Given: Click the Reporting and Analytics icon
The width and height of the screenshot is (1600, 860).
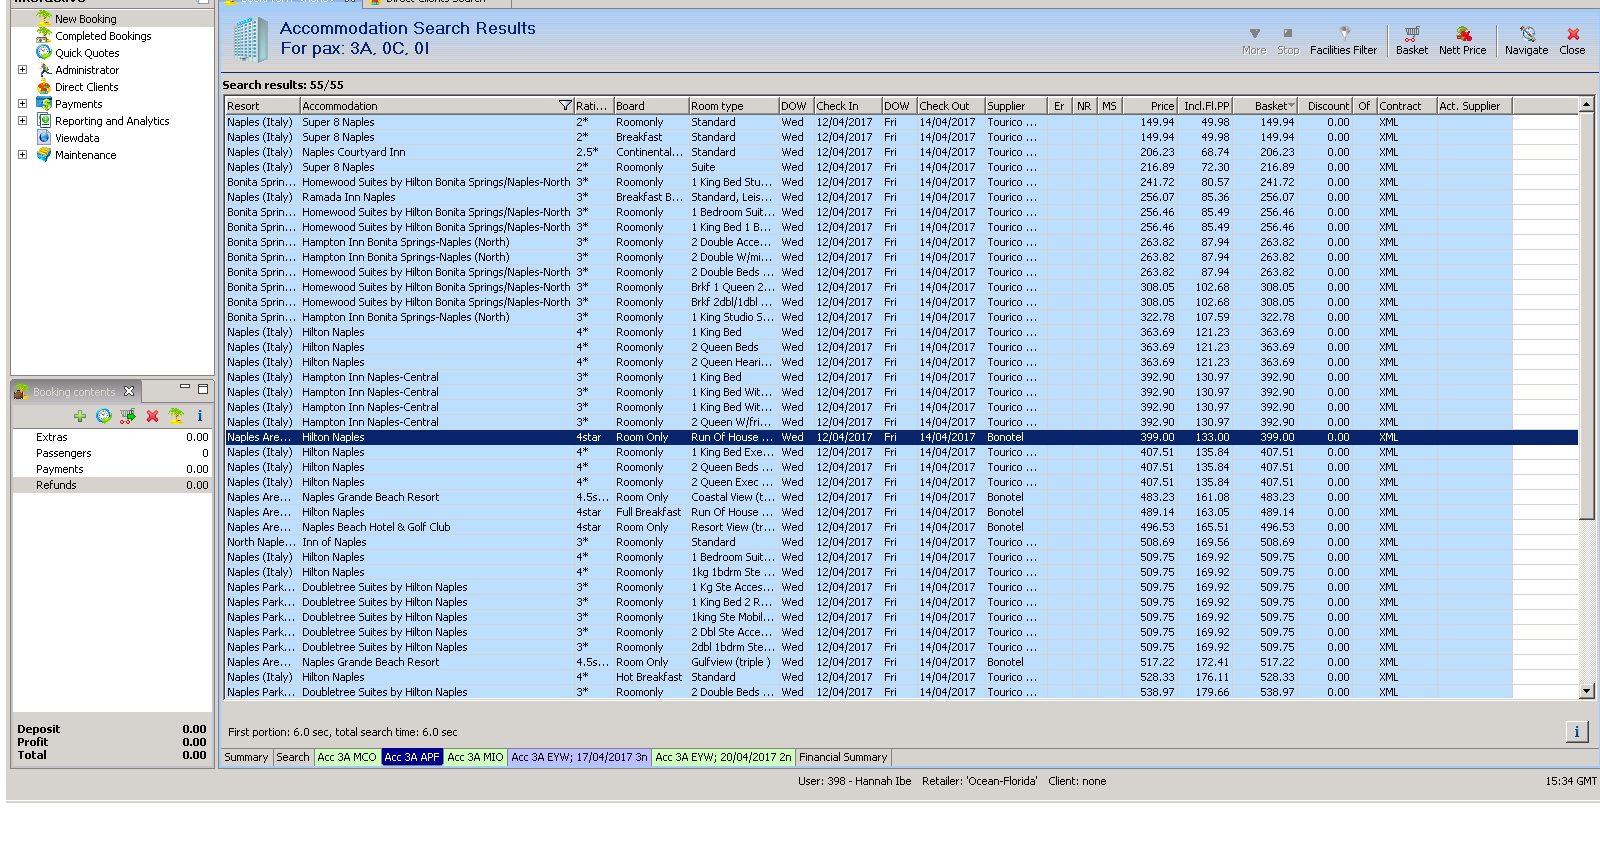Looking at the screenshot, I should click(x=44, y=120).
